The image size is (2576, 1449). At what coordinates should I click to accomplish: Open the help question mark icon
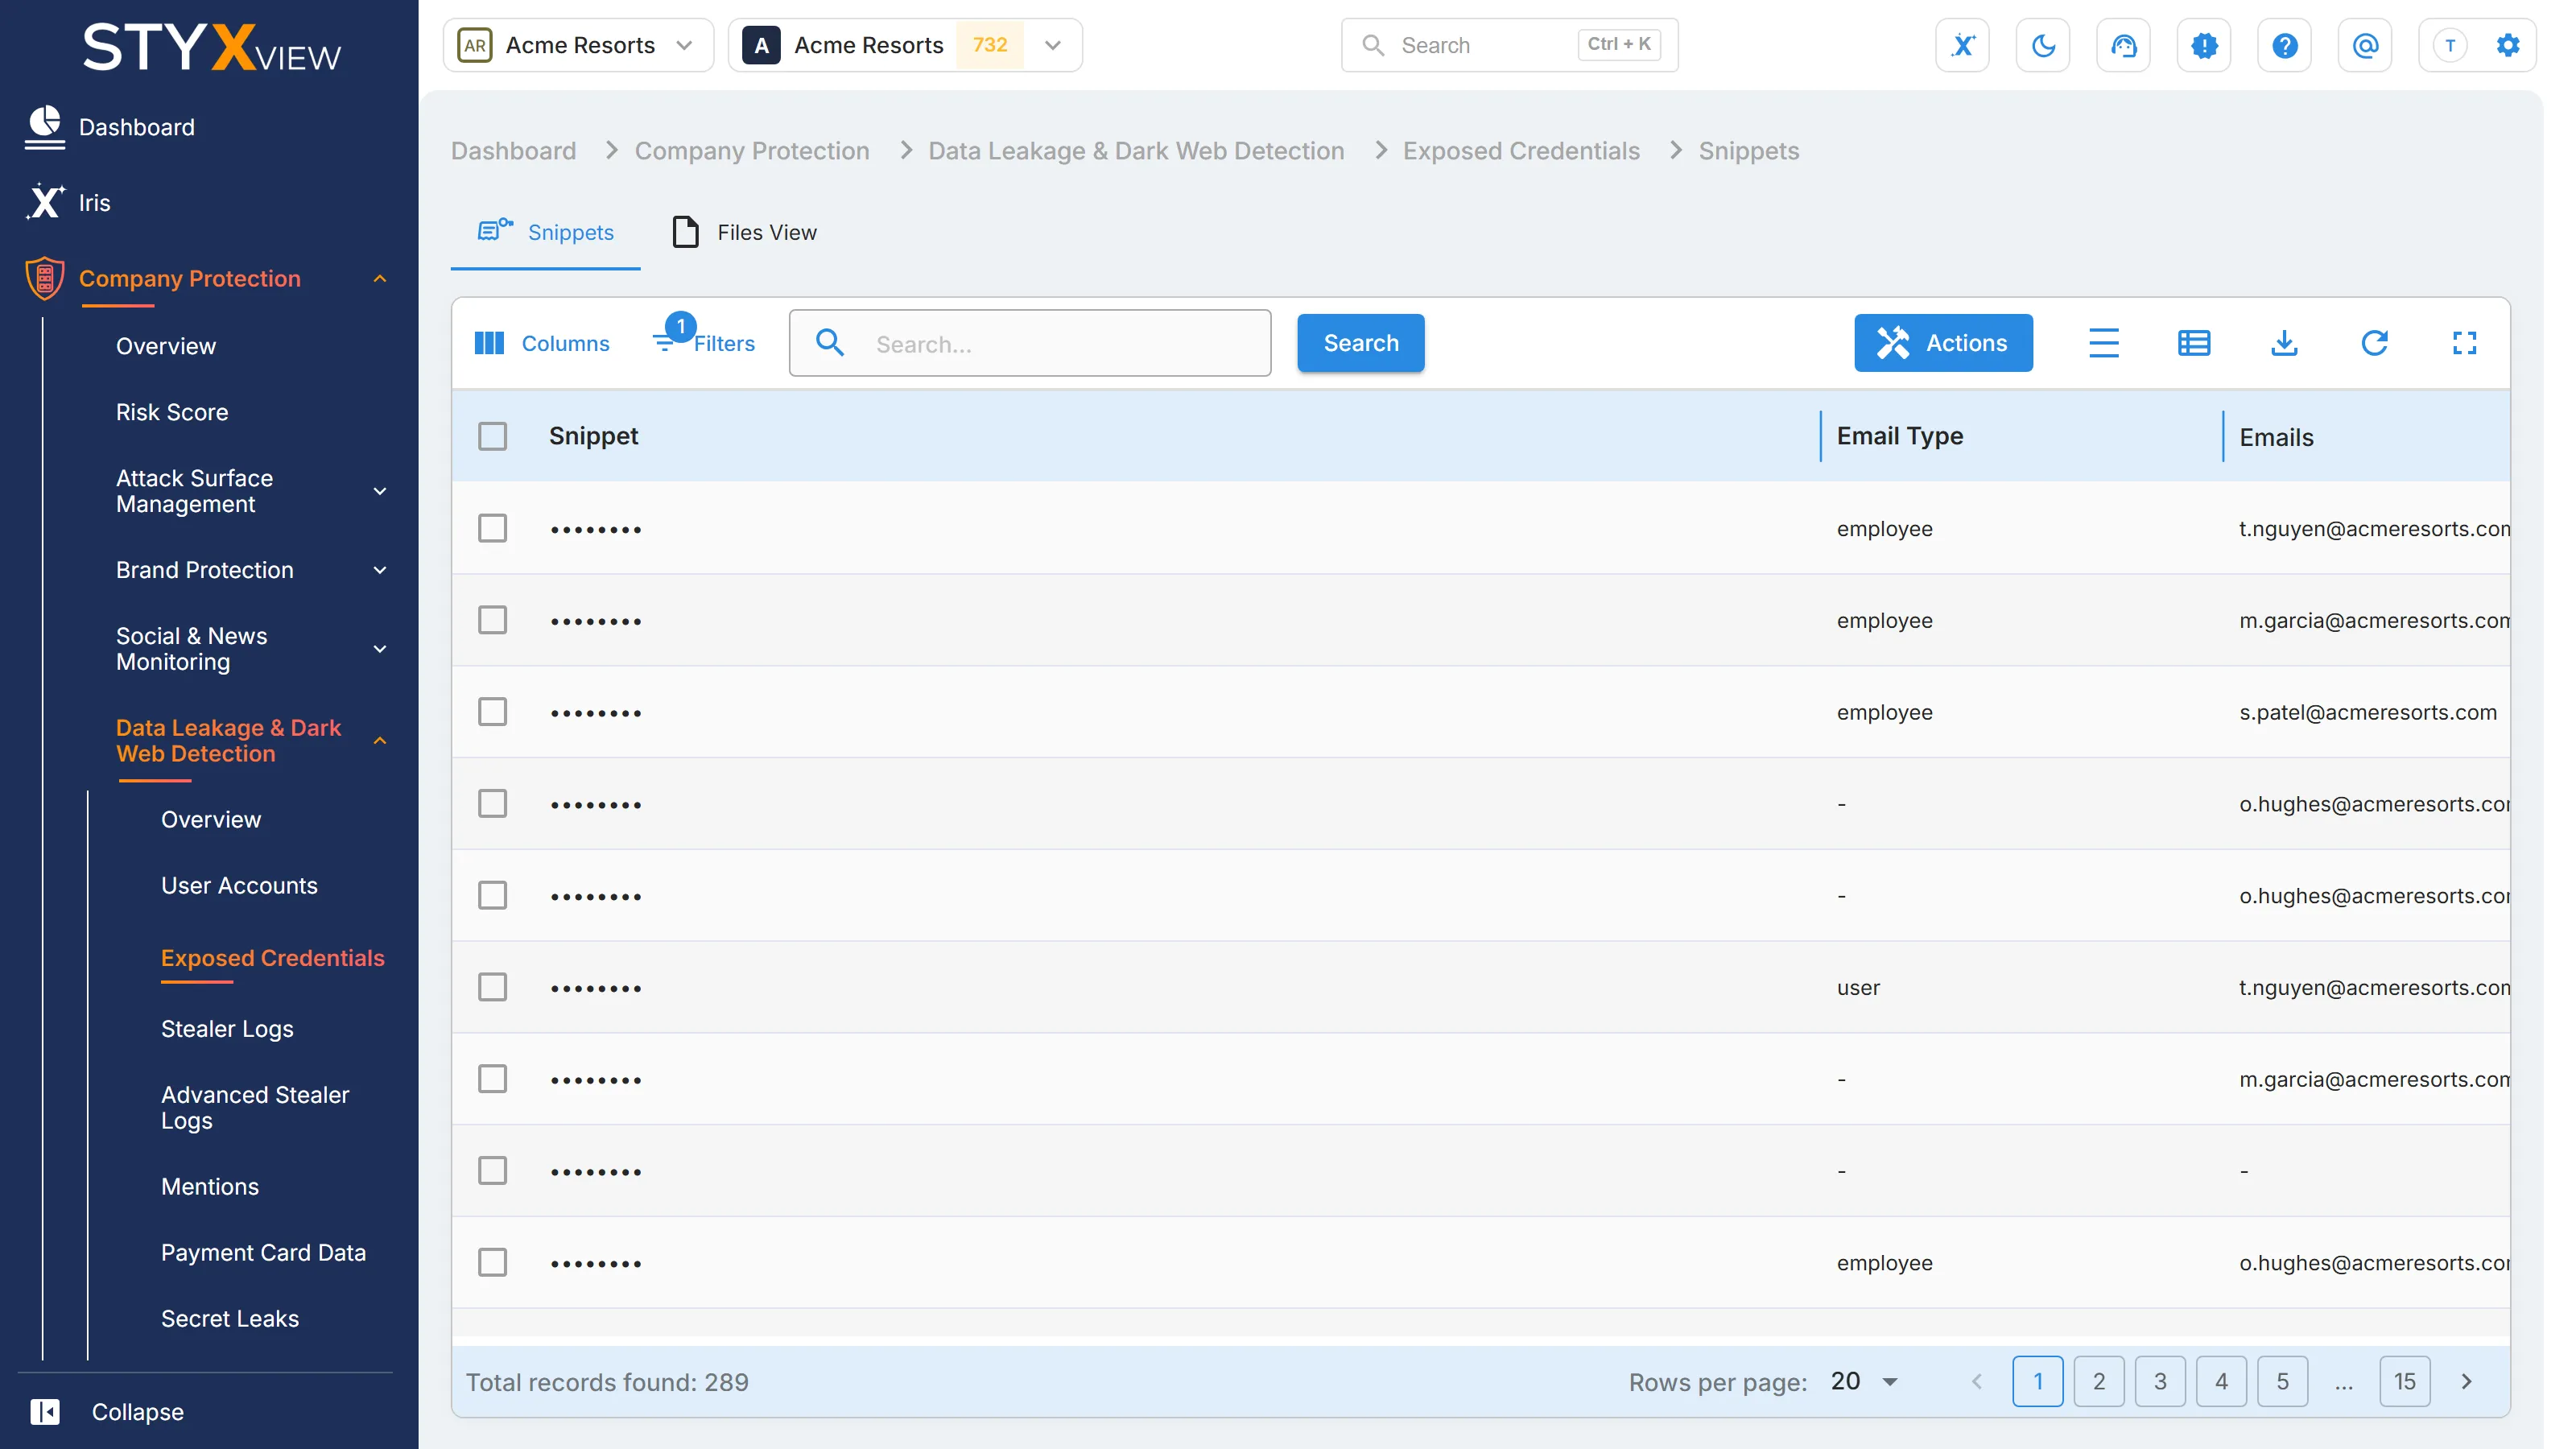[2284, 45]
